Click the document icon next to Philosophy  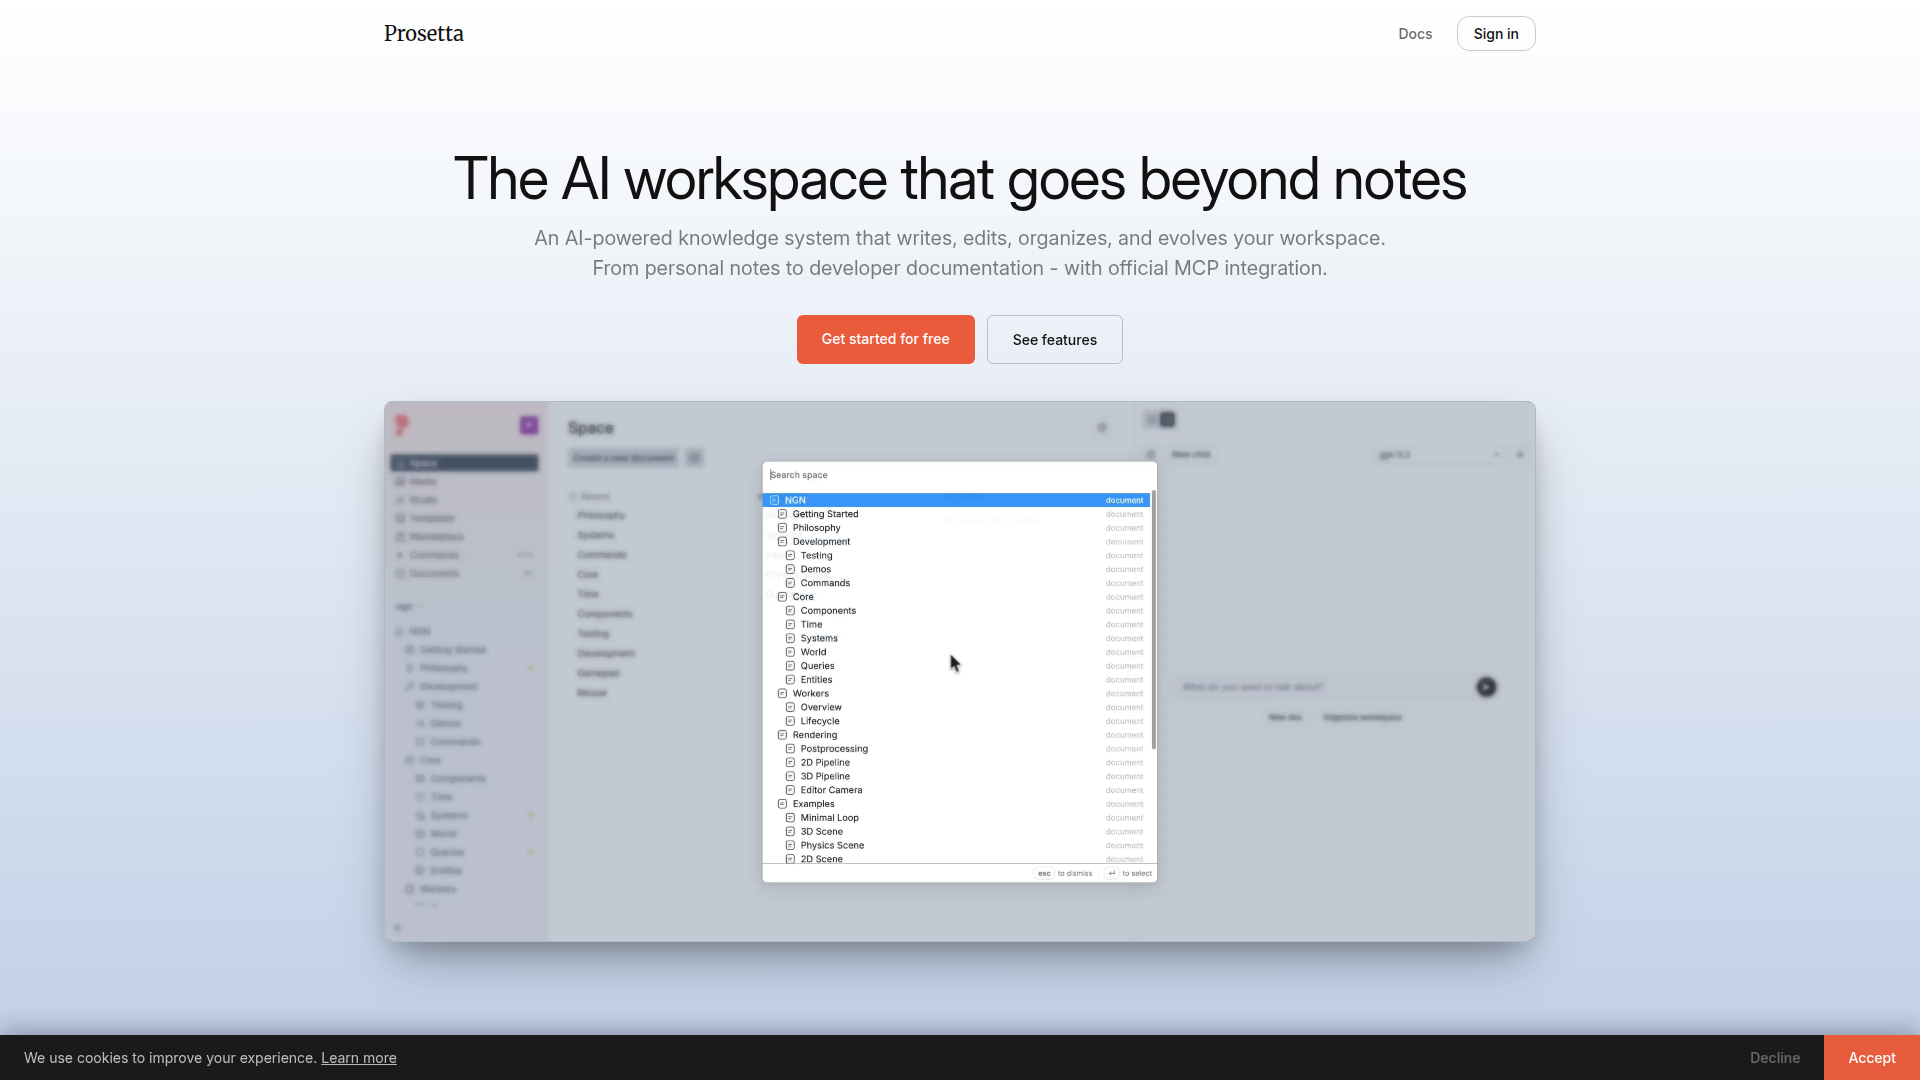[x=782, y=528]
